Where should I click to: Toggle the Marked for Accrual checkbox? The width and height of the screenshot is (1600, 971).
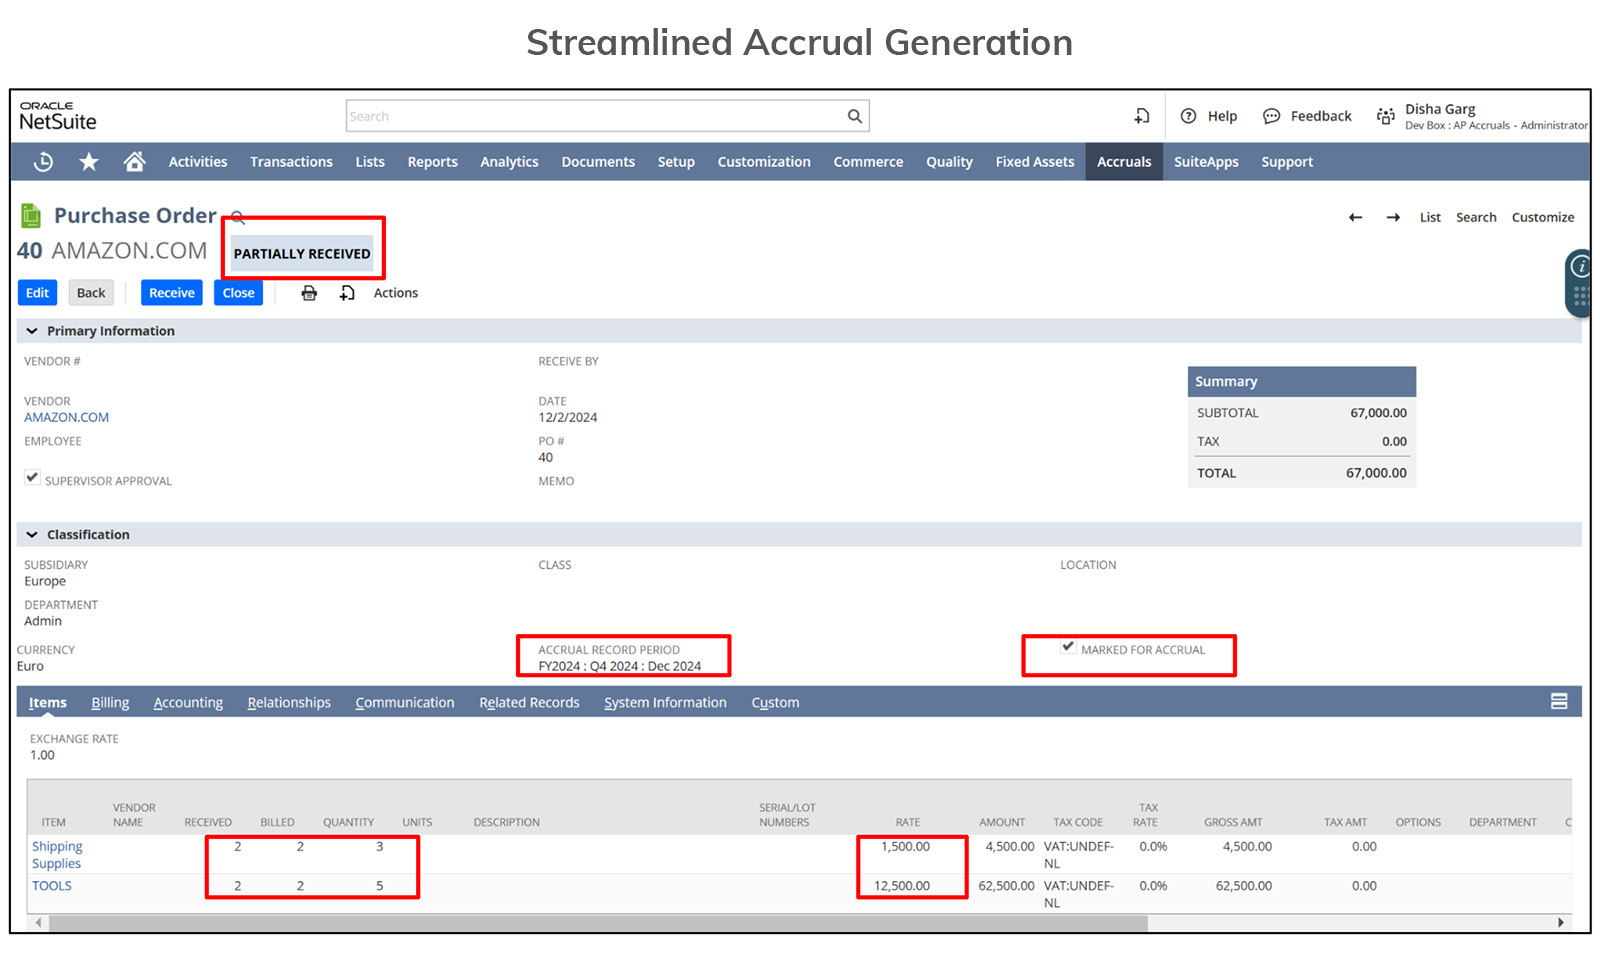(1068, 647)
